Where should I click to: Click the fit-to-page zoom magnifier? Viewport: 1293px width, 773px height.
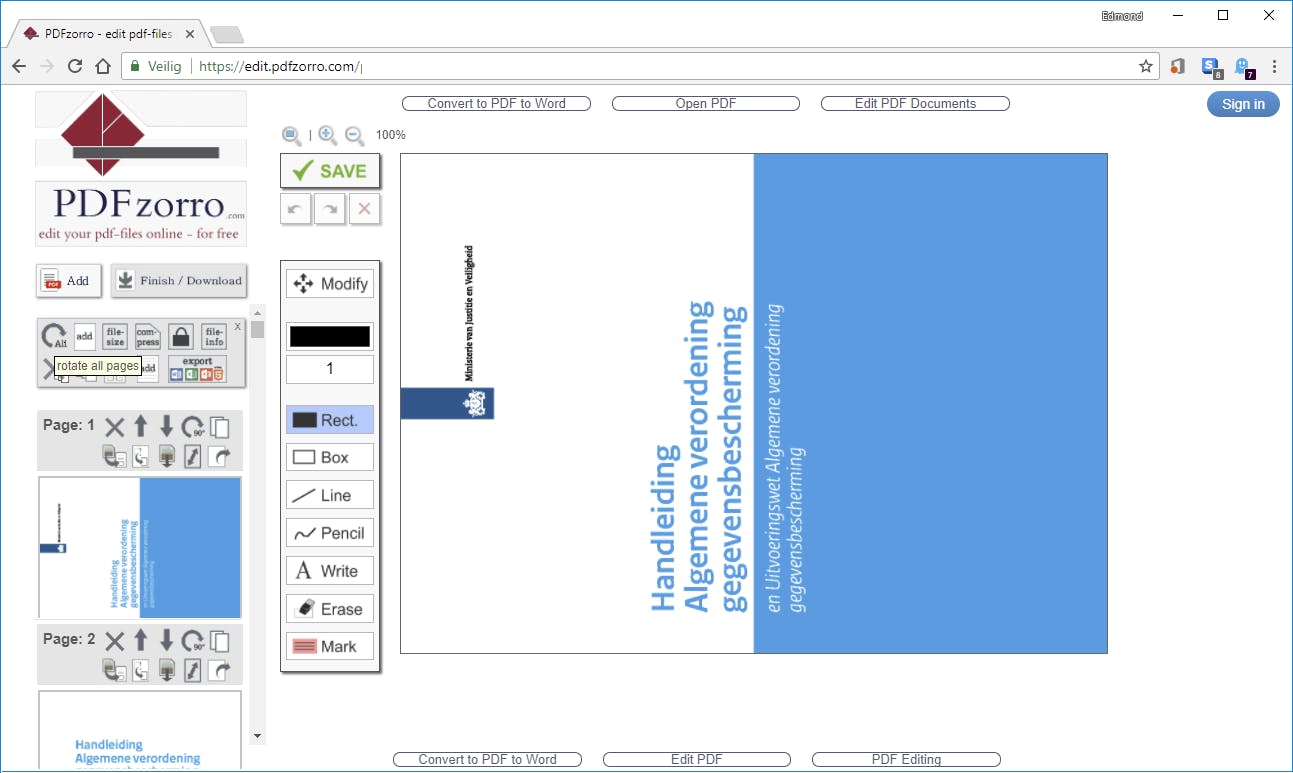click(291, 135)
